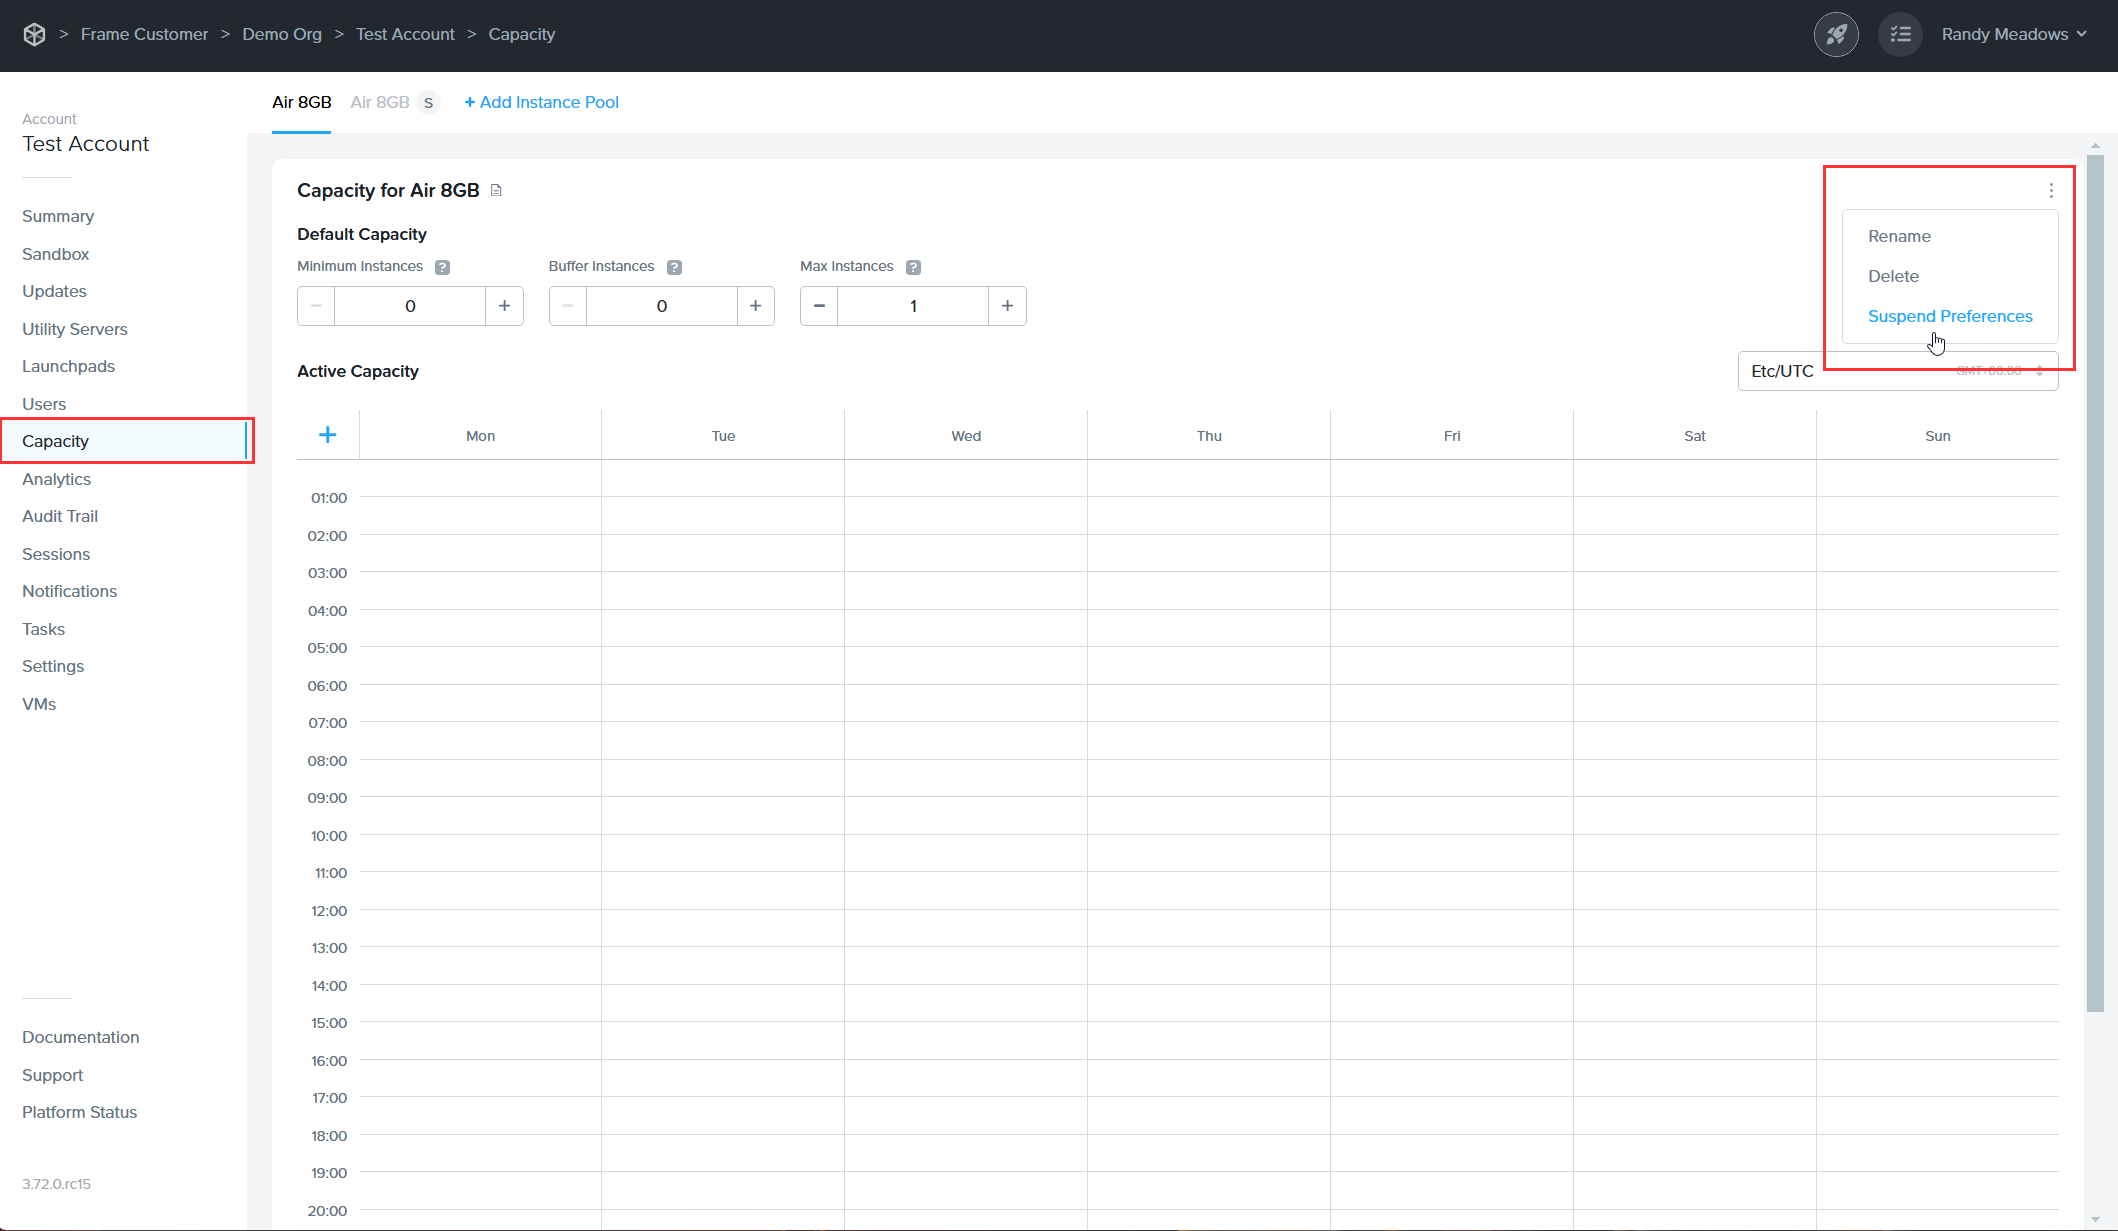Image resolution: width=2118 pixels, height=1231 pixels.
Task: Click the Analytics sidebar icon
Action: point(56,478)
